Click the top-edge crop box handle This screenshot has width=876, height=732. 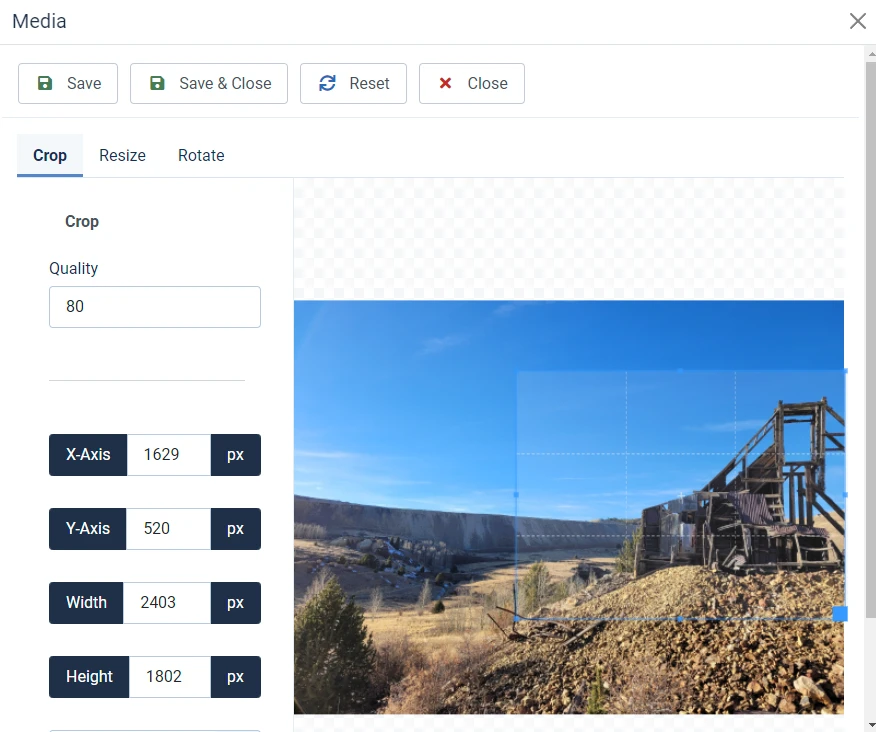[x=680, y=370]
